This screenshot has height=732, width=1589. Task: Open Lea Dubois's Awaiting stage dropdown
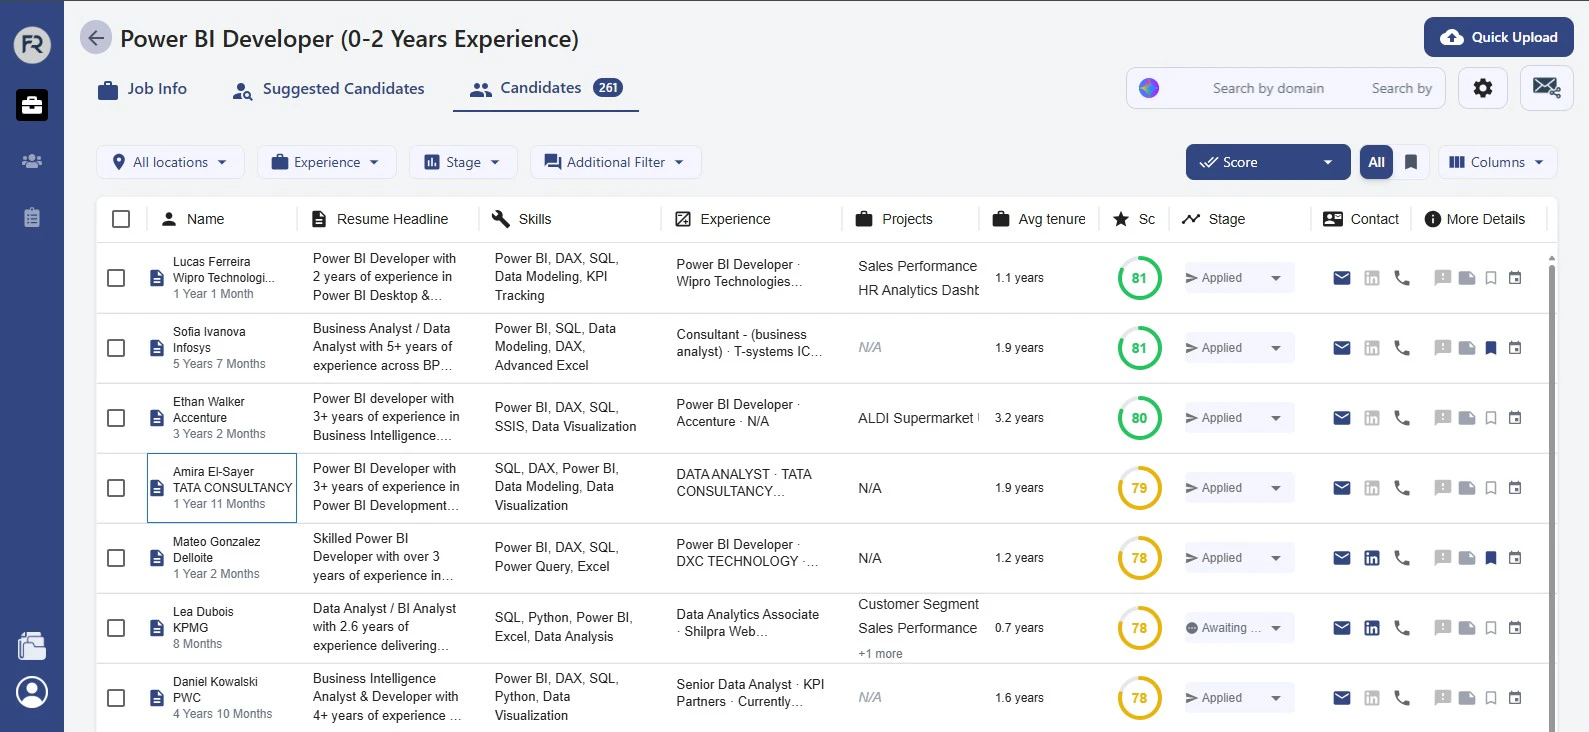tap(1238, 628)
